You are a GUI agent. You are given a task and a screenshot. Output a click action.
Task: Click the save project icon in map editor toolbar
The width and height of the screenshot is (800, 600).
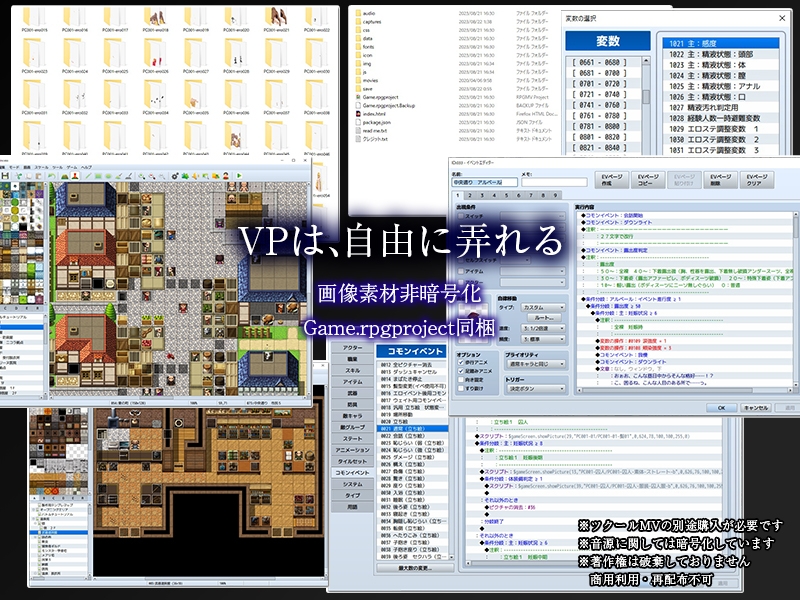(5, 175)
